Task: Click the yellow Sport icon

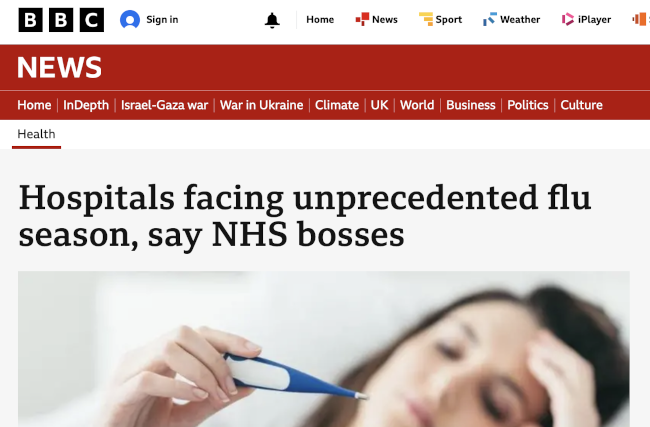Action: pyautogui.click(x=426, y=20)
